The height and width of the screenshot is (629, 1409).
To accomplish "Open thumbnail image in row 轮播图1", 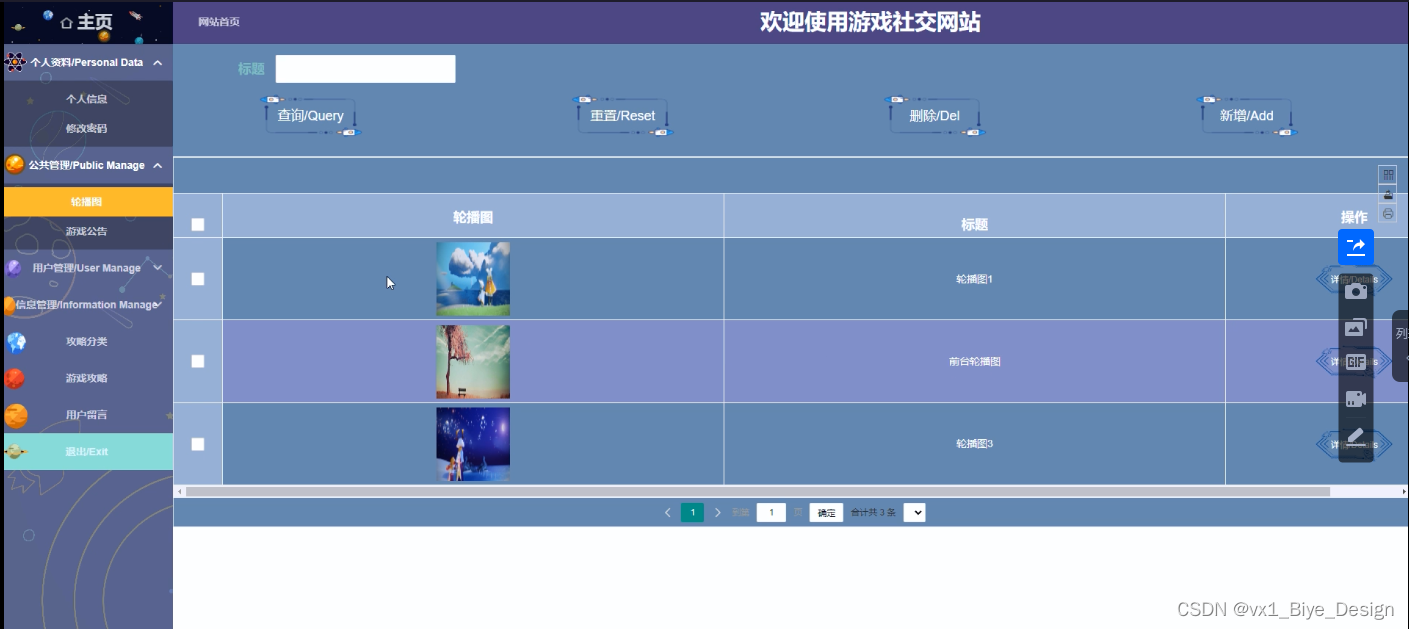I will (x=473, y=279).
